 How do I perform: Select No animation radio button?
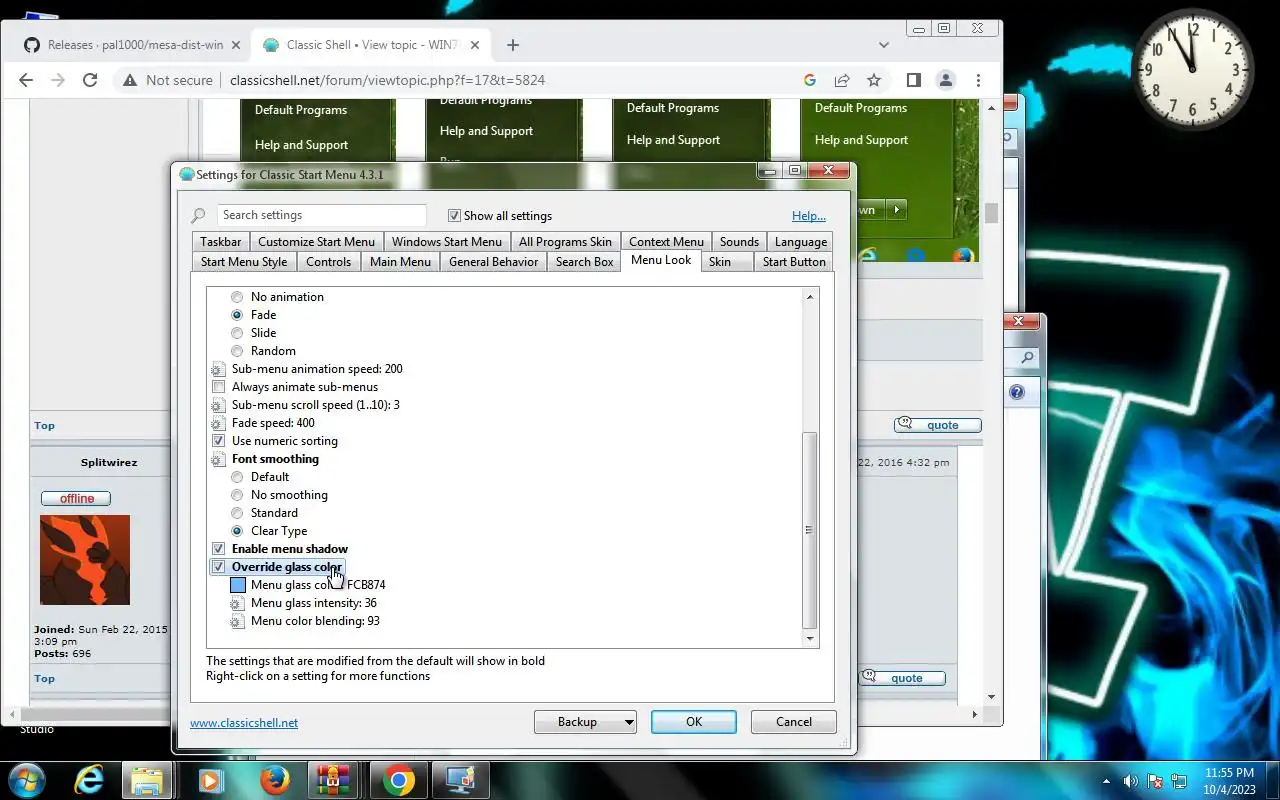[237, 297]
